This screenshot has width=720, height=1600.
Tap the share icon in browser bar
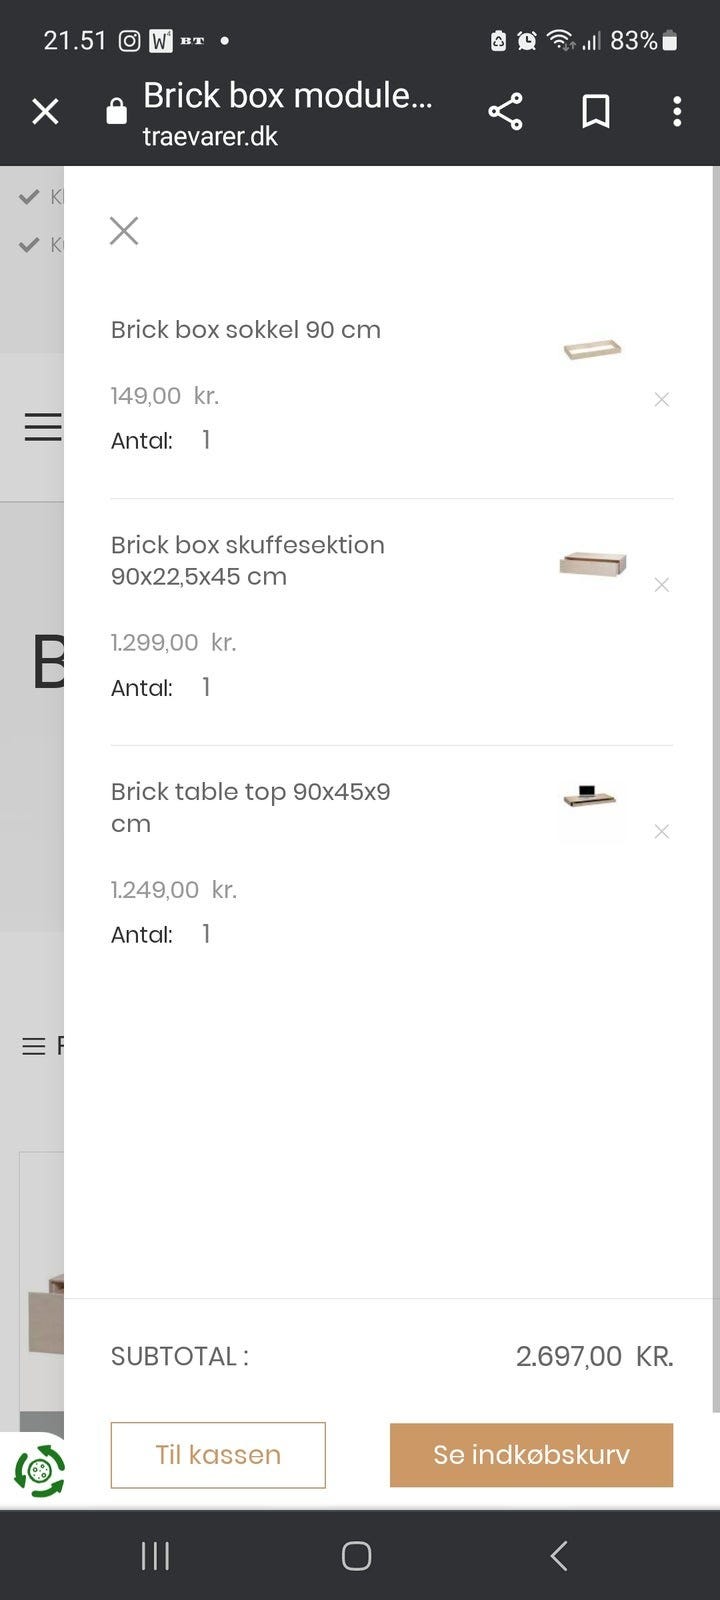coord(505,111)
